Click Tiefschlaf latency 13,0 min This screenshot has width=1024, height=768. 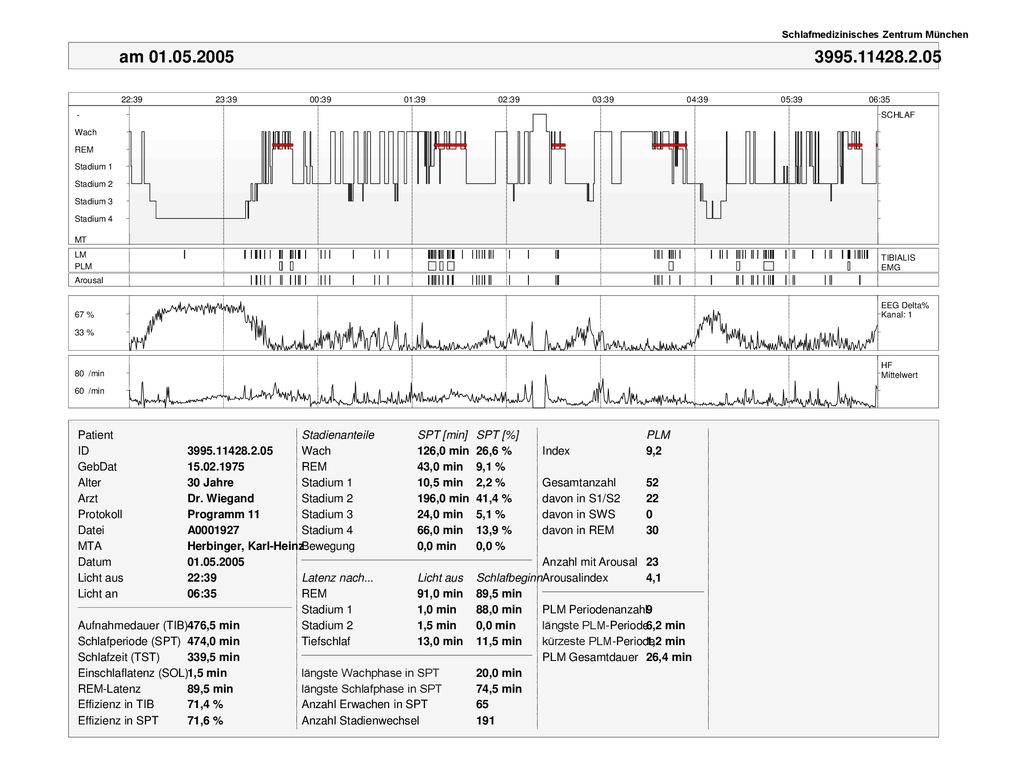pyautogui.click(x=440, y=641)
